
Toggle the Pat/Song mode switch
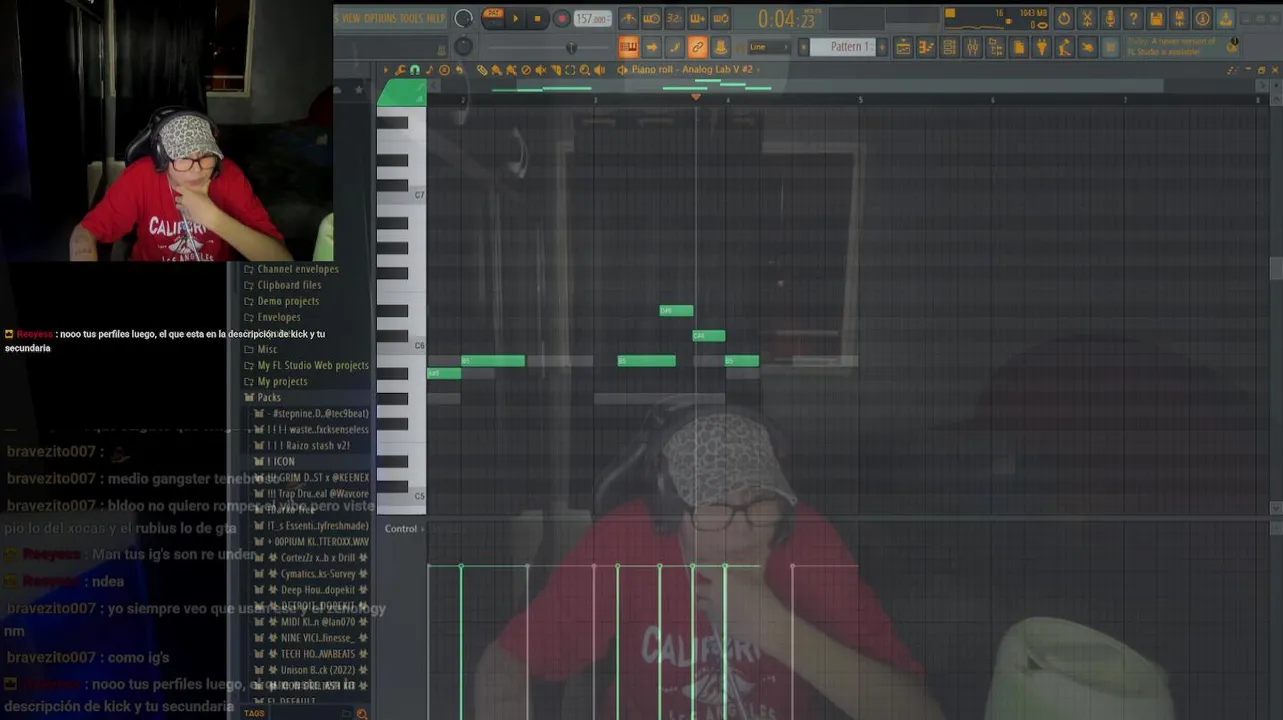pyautogui.click(x=493, y=17)
